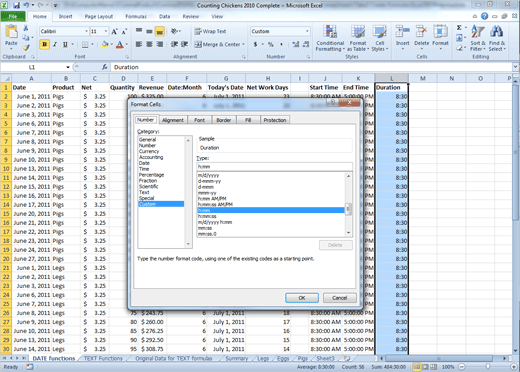This screenshot has height=372, width=520.
Task: Select the Normal view status bar icon
Action: [416, 367]
